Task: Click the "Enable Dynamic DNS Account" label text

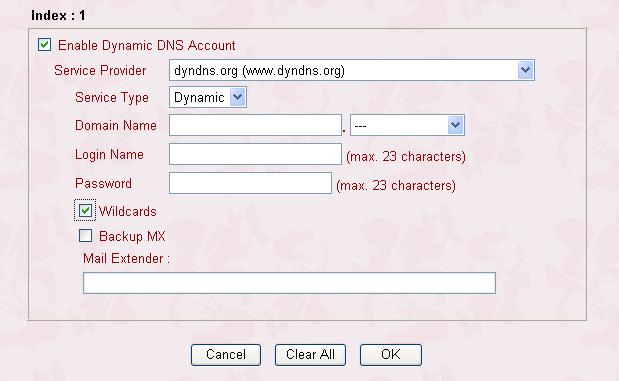Action: tap(146, 45)
